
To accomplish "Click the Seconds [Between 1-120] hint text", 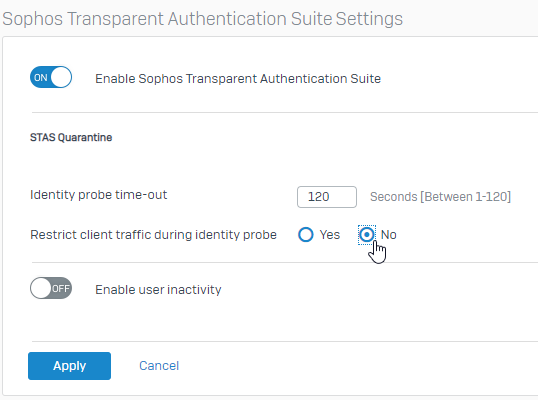I will pos(440,197).
